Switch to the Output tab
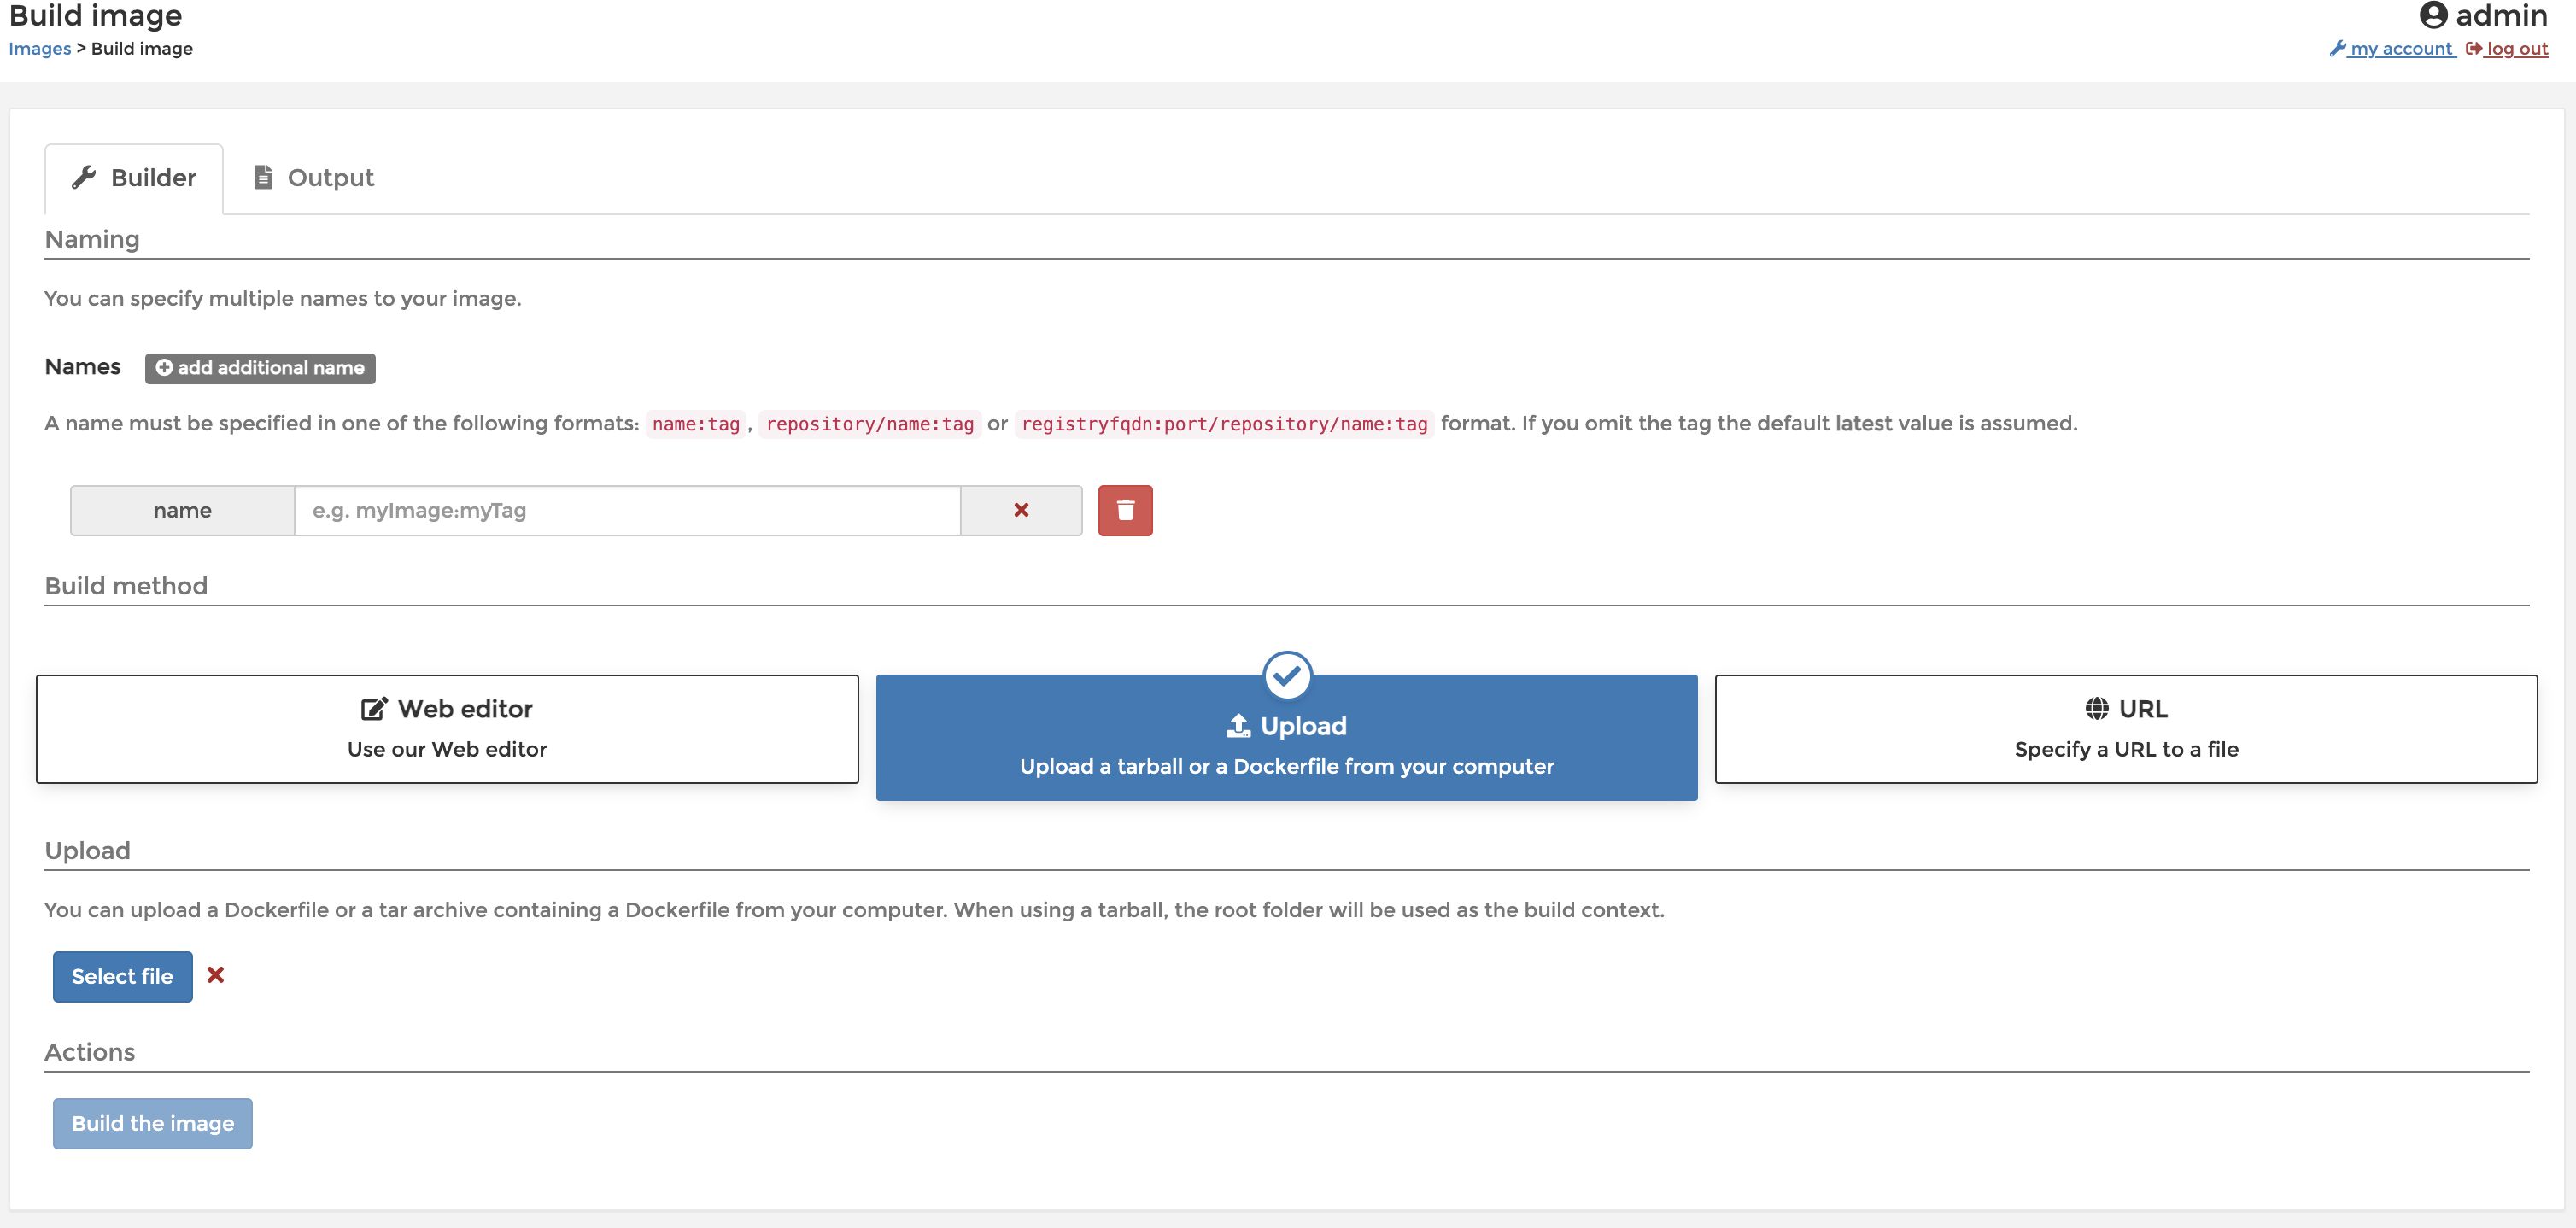 [x=313, y=177]
